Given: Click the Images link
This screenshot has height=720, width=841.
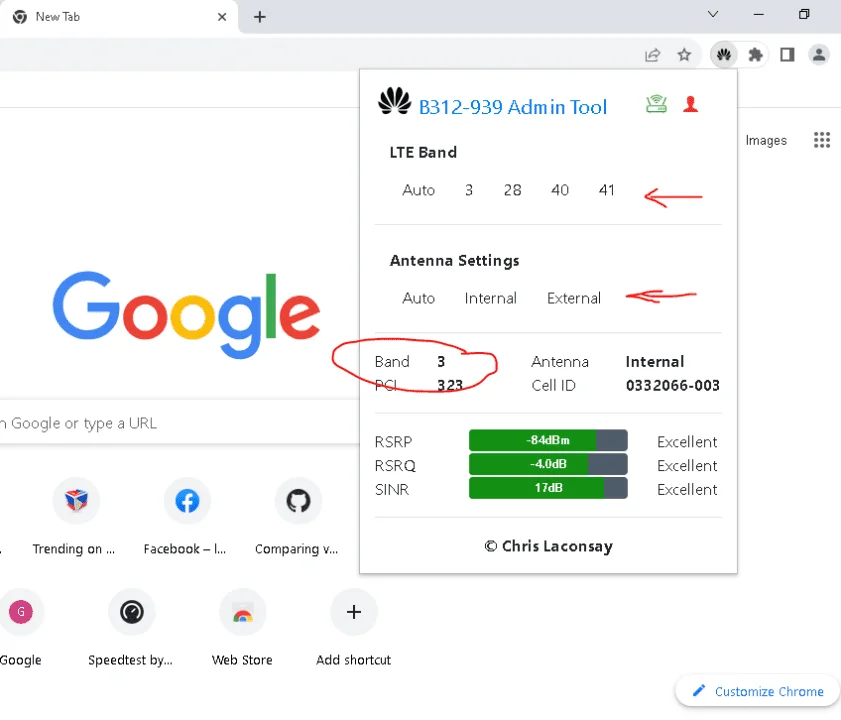Looking at the screenshot, I should [765, 141].
